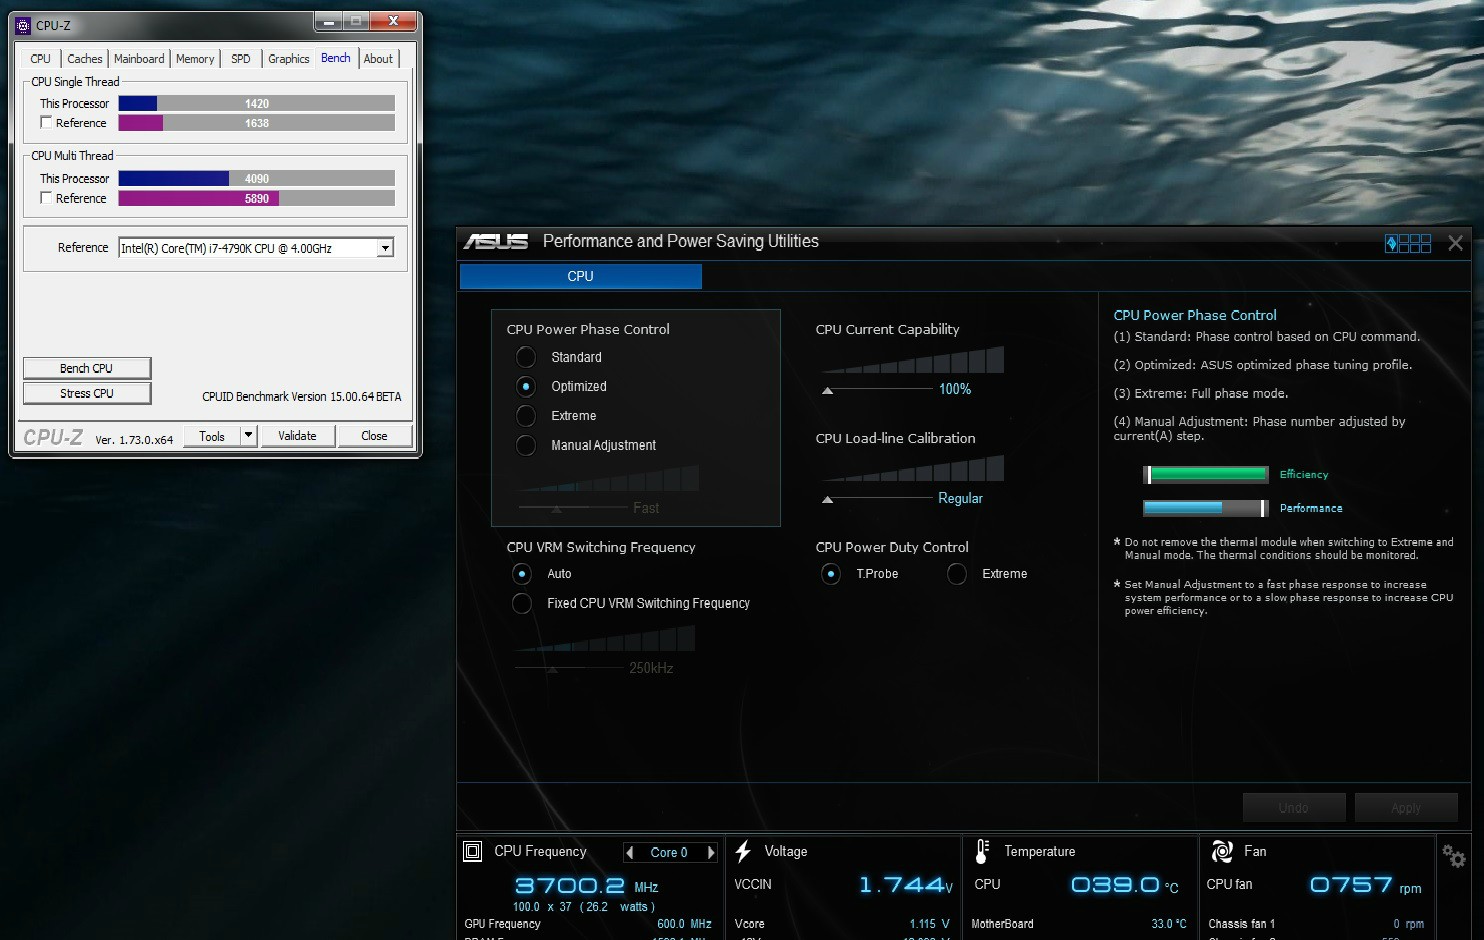Screen dimensions: 1484x940
Task: Select Standard power phase control
Action: 526,357
